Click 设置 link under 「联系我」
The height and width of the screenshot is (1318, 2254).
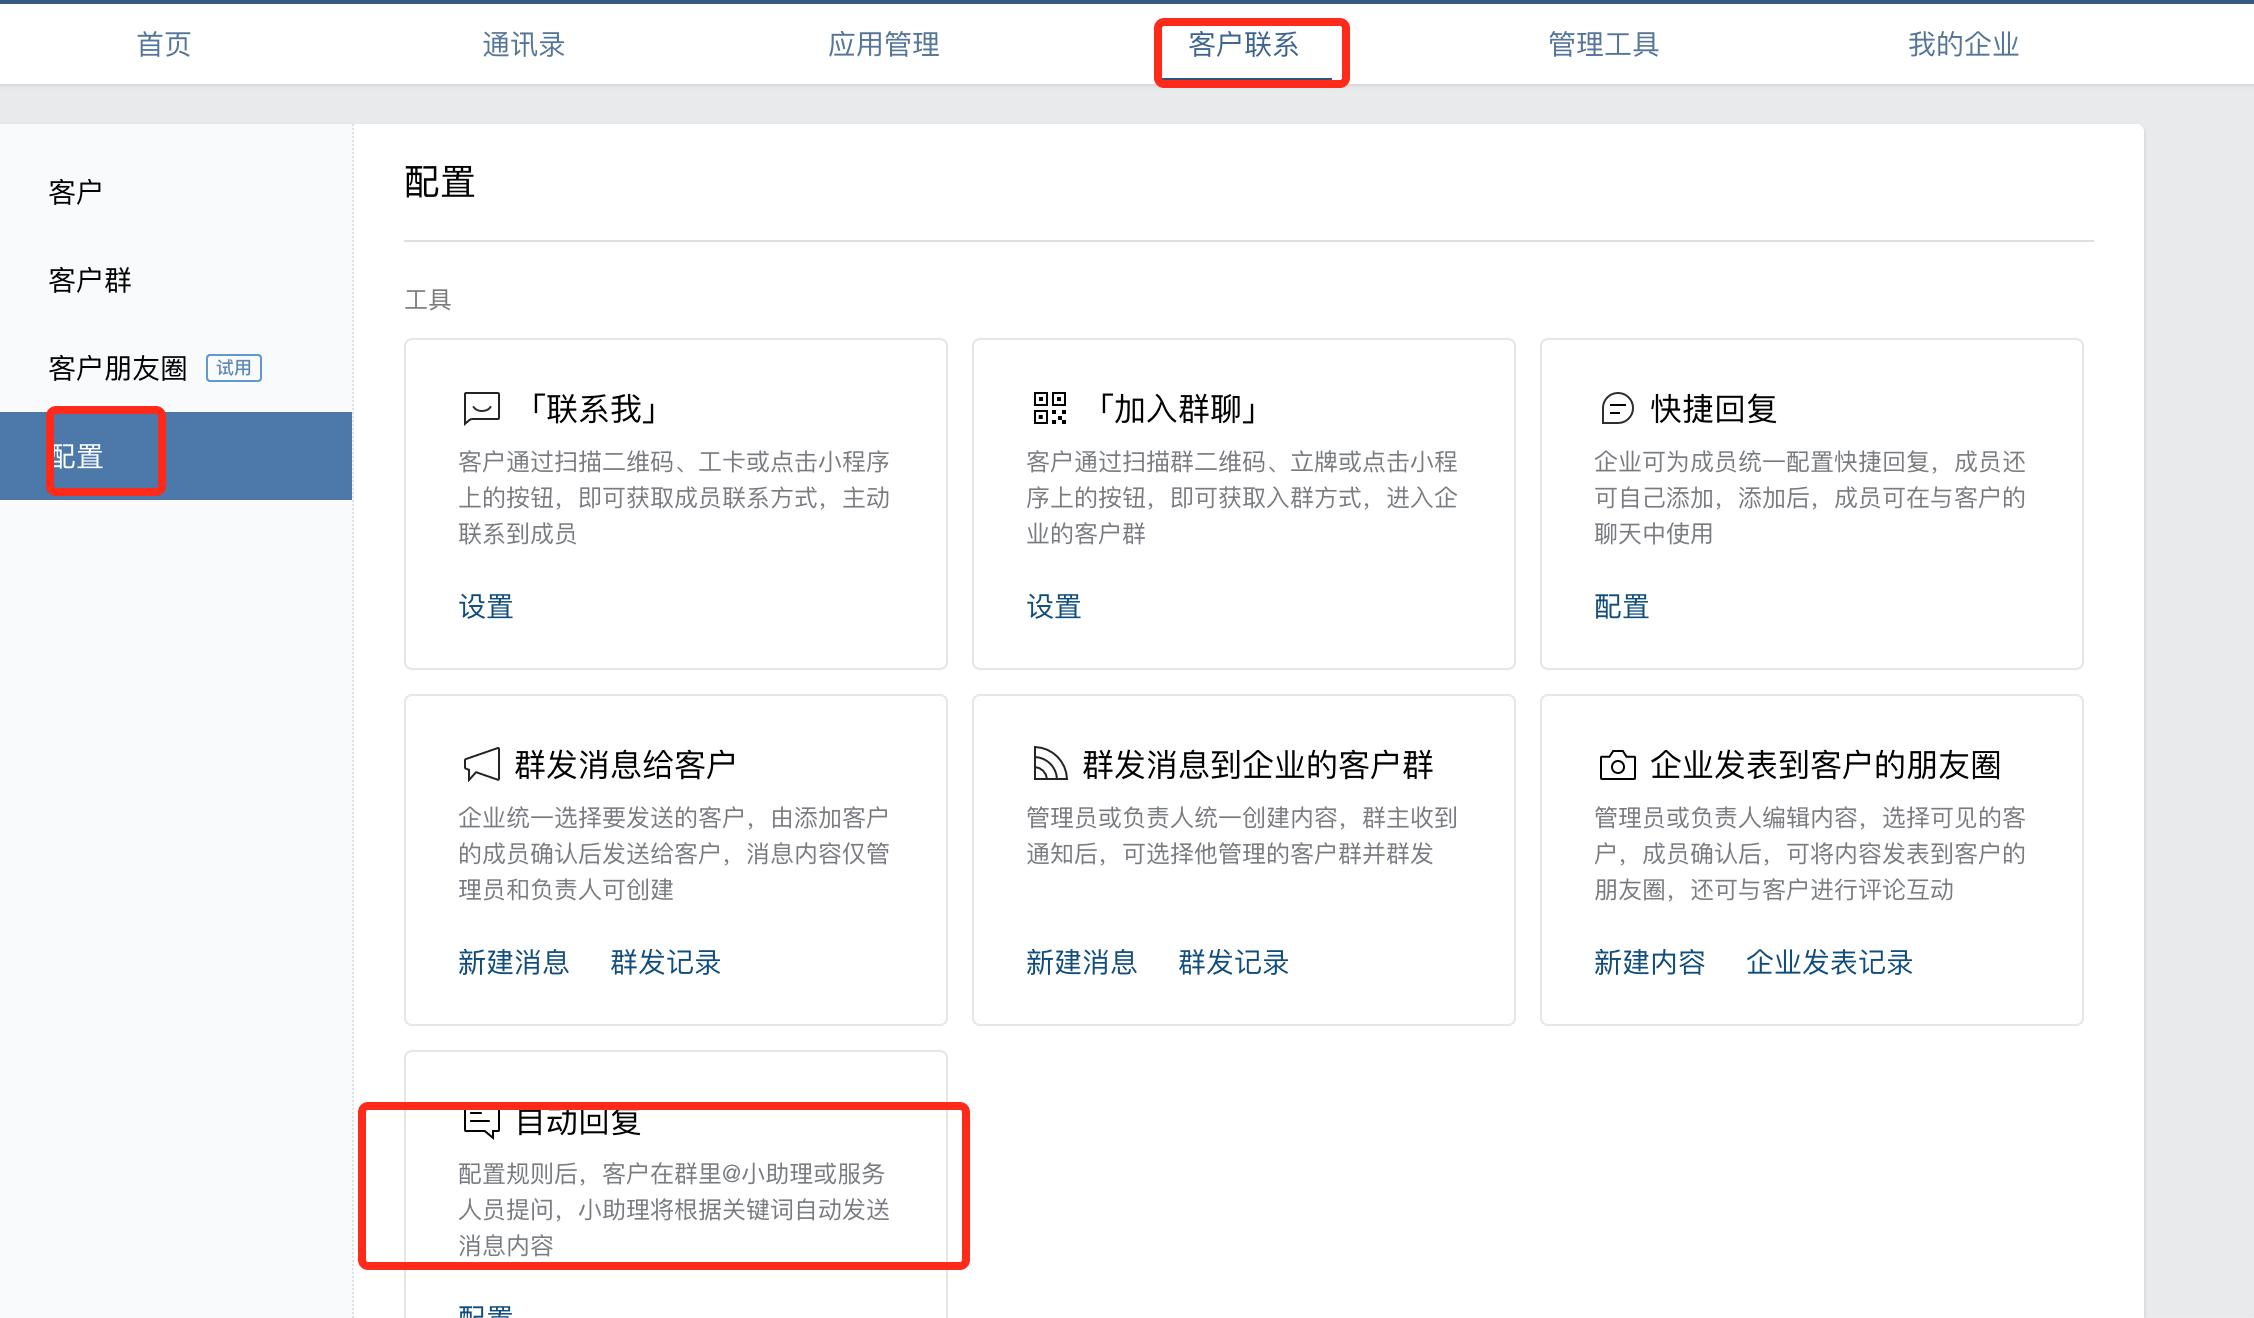[x=486, y=606]
